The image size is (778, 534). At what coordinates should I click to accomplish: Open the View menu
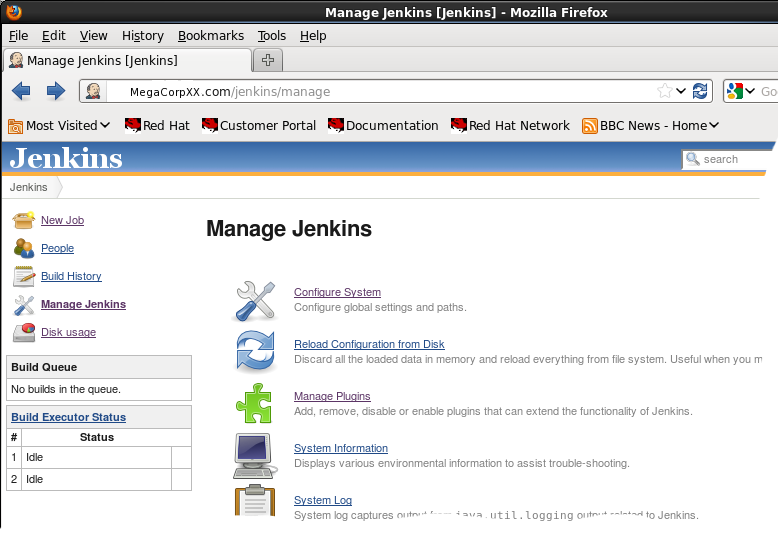pos(93,36)
